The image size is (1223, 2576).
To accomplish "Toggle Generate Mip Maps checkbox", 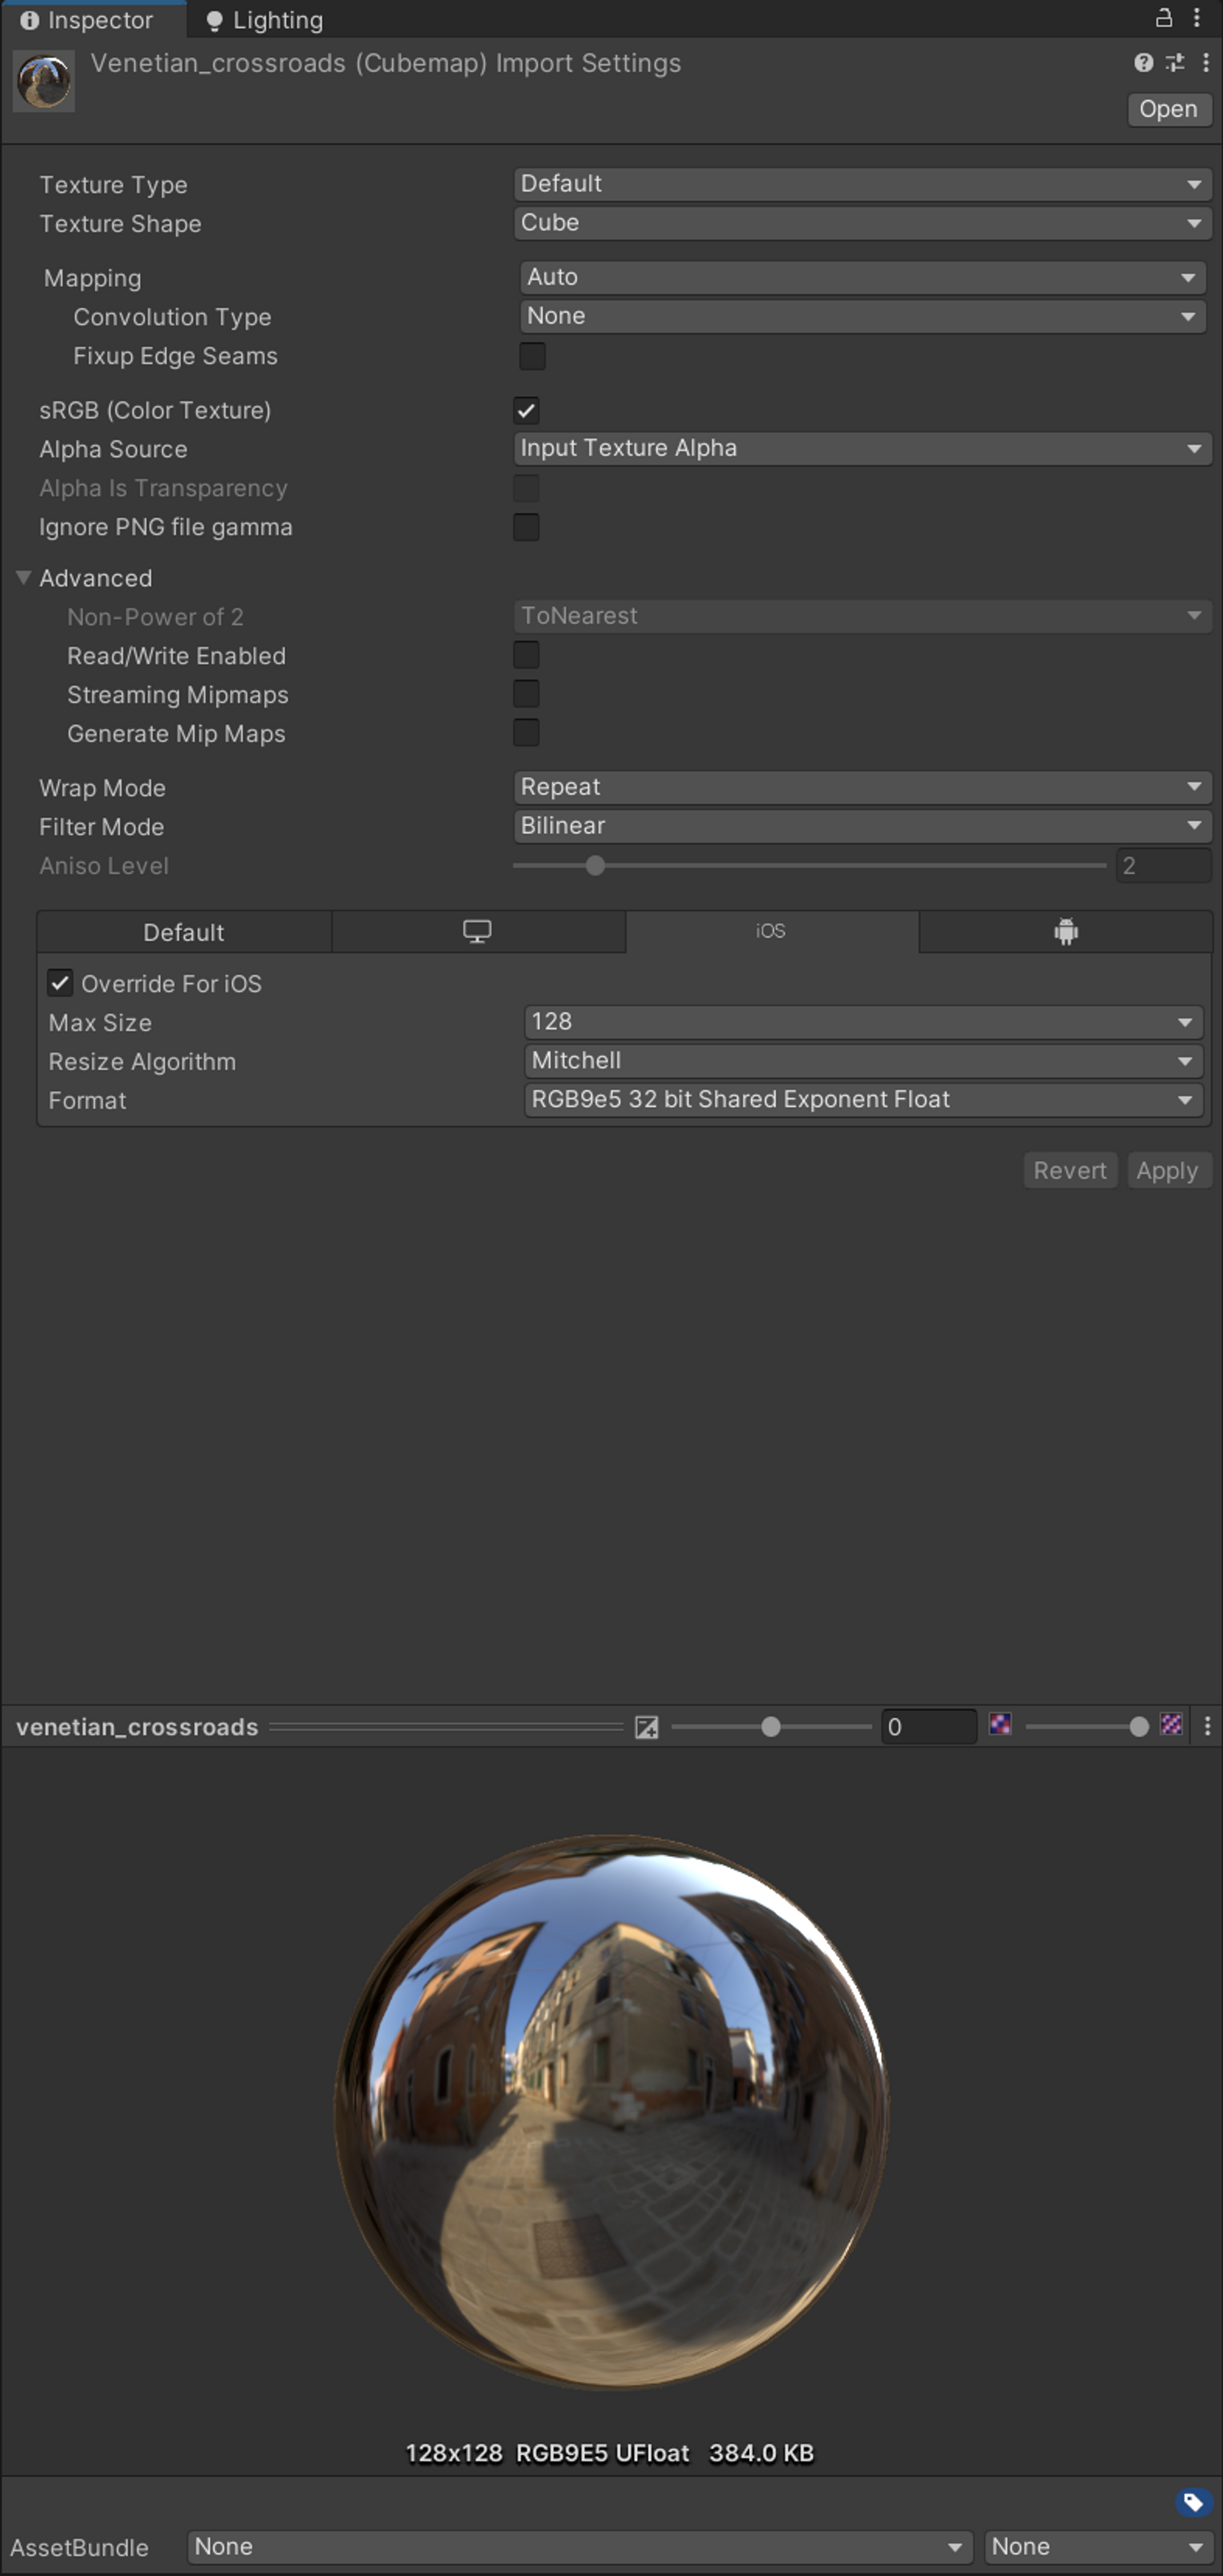I will 526,733.
